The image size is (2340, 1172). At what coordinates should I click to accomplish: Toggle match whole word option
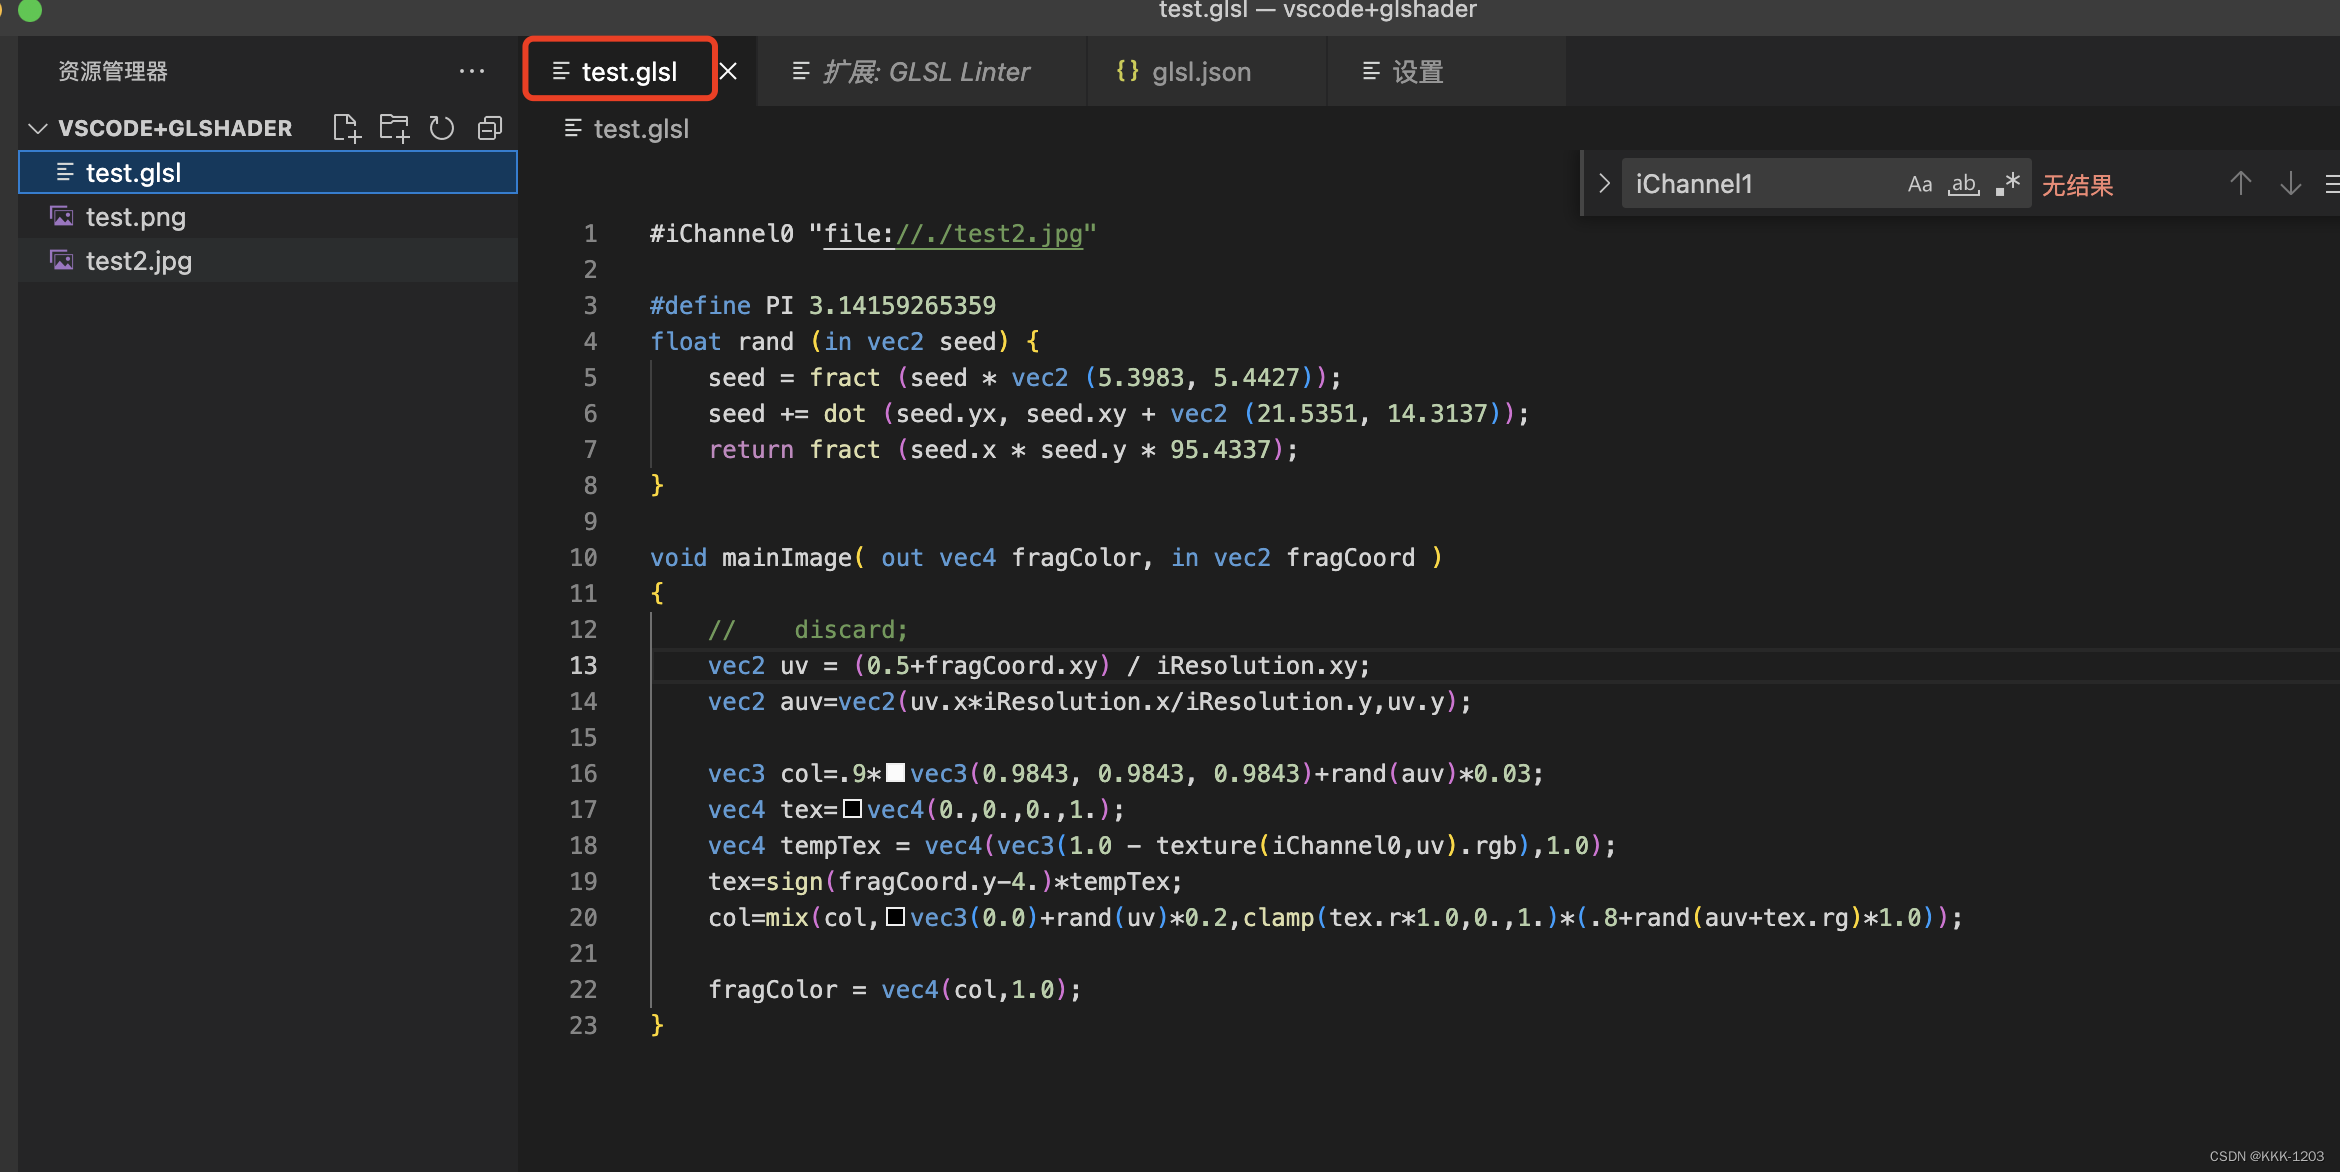pos(1963,184)
